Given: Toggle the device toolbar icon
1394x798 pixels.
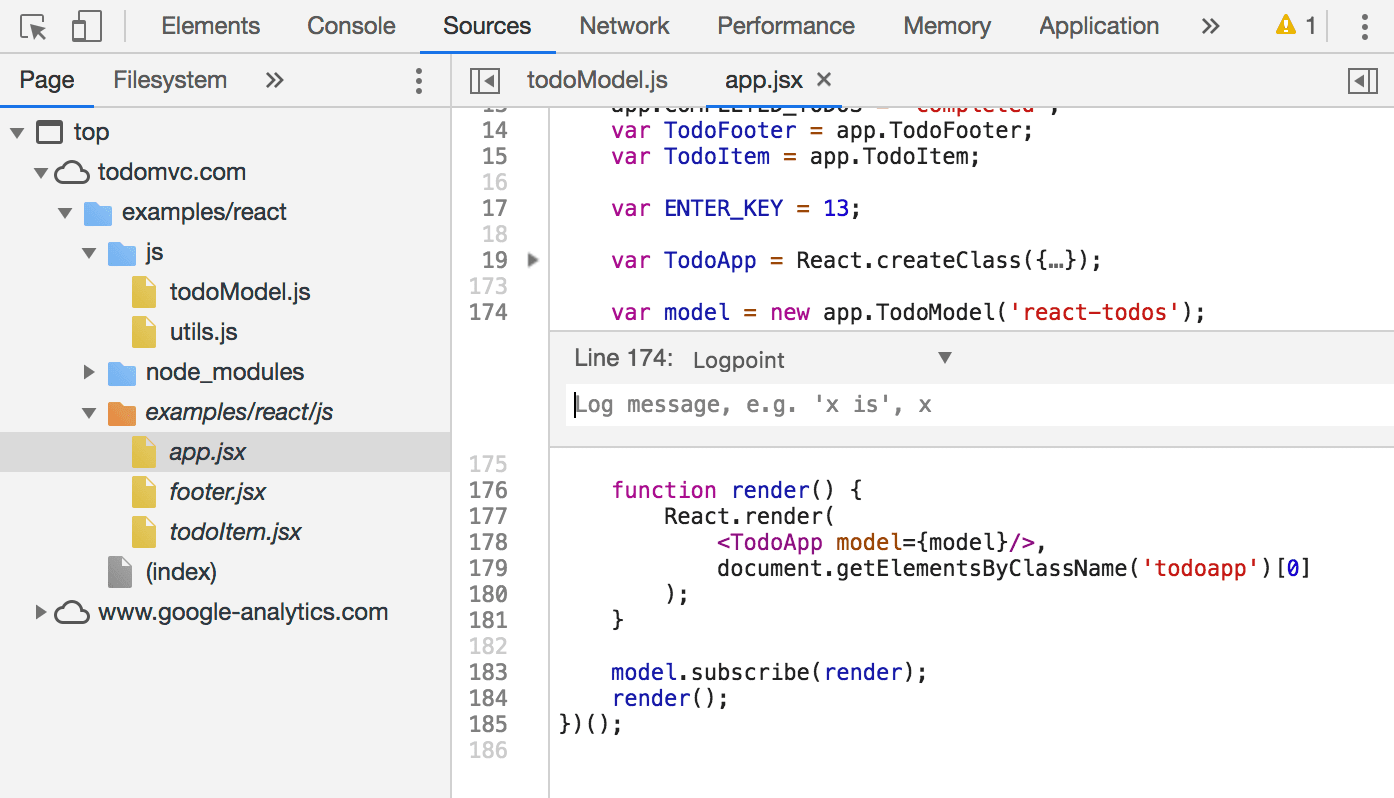Looking at the screenshot, I should tap(86, 25).
